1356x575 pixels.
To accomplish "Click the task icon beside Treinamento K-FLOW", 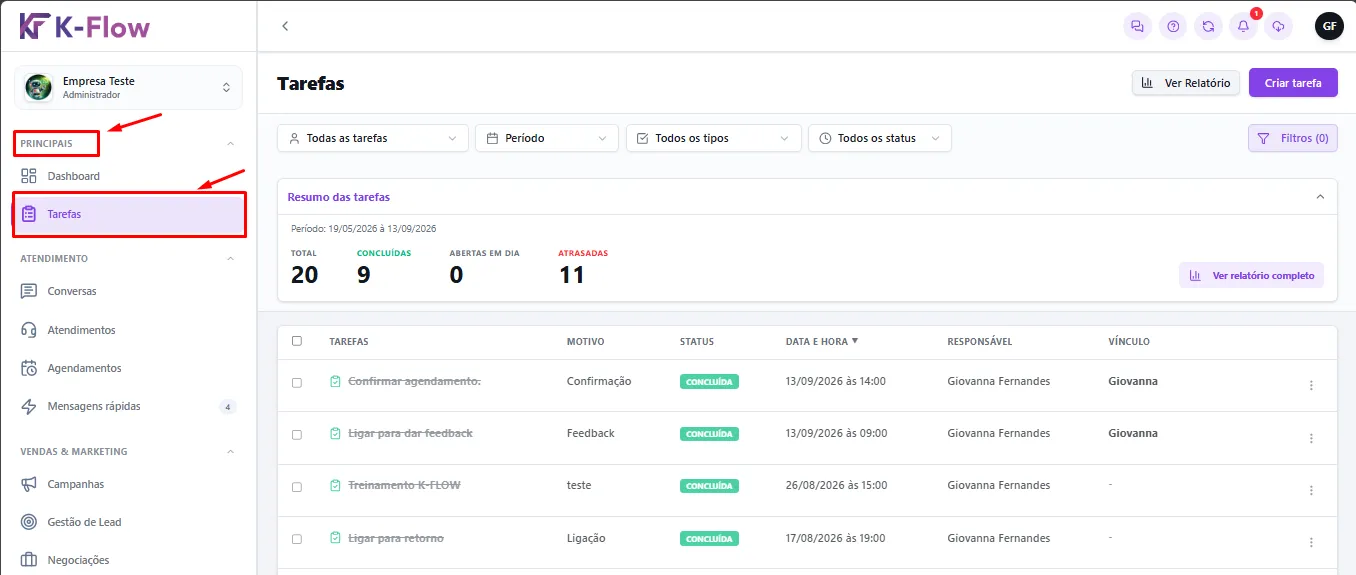I will pos(336,486).
